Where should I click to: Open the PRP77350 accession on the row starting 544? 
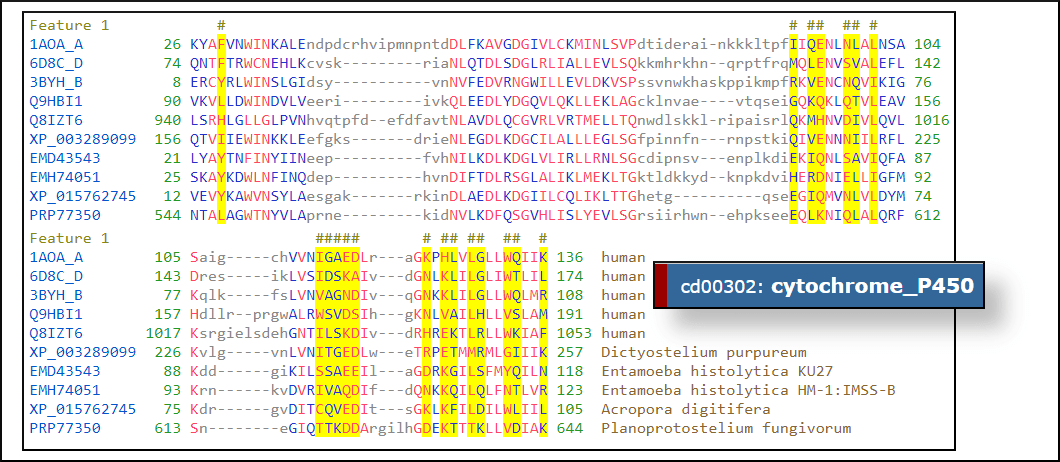coord(66,216)
